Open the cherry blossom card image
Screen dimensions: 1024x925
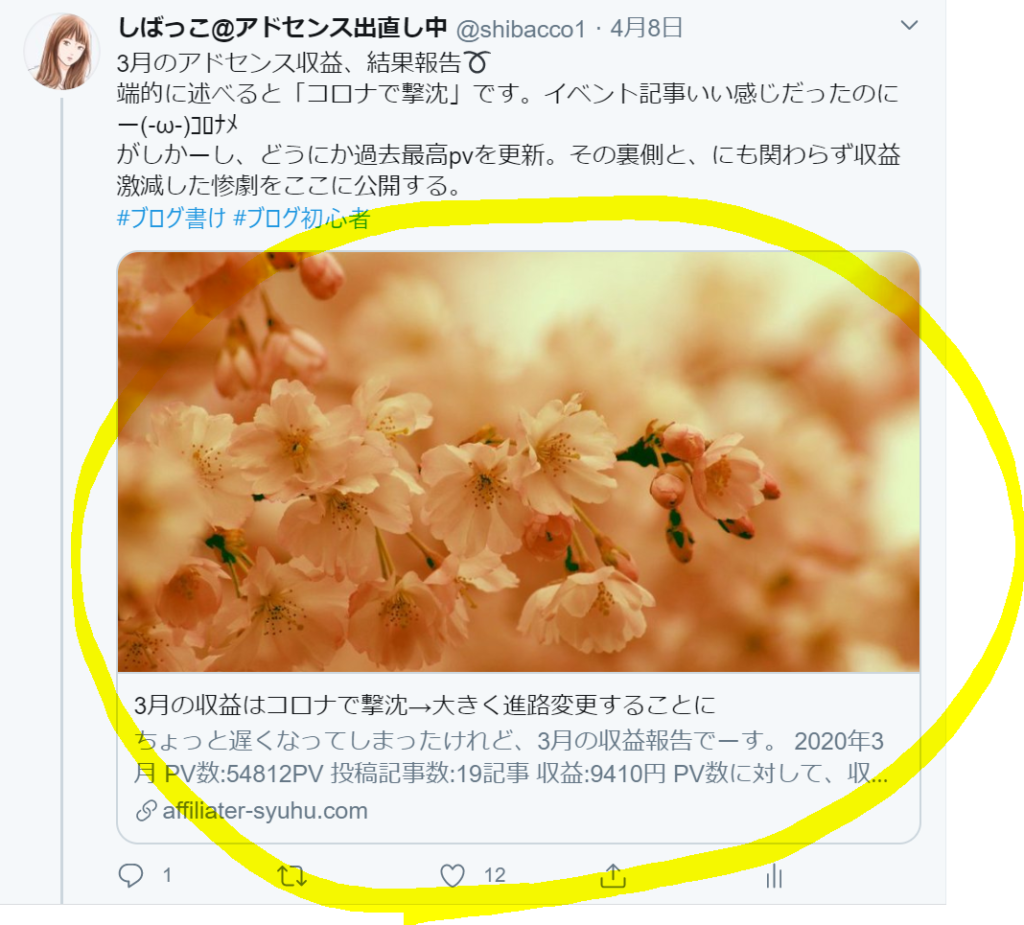coord(519,462)
